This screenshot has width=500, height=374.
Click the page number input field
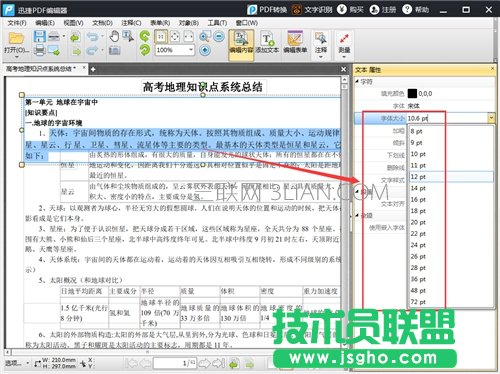click(x=175, y=363)
